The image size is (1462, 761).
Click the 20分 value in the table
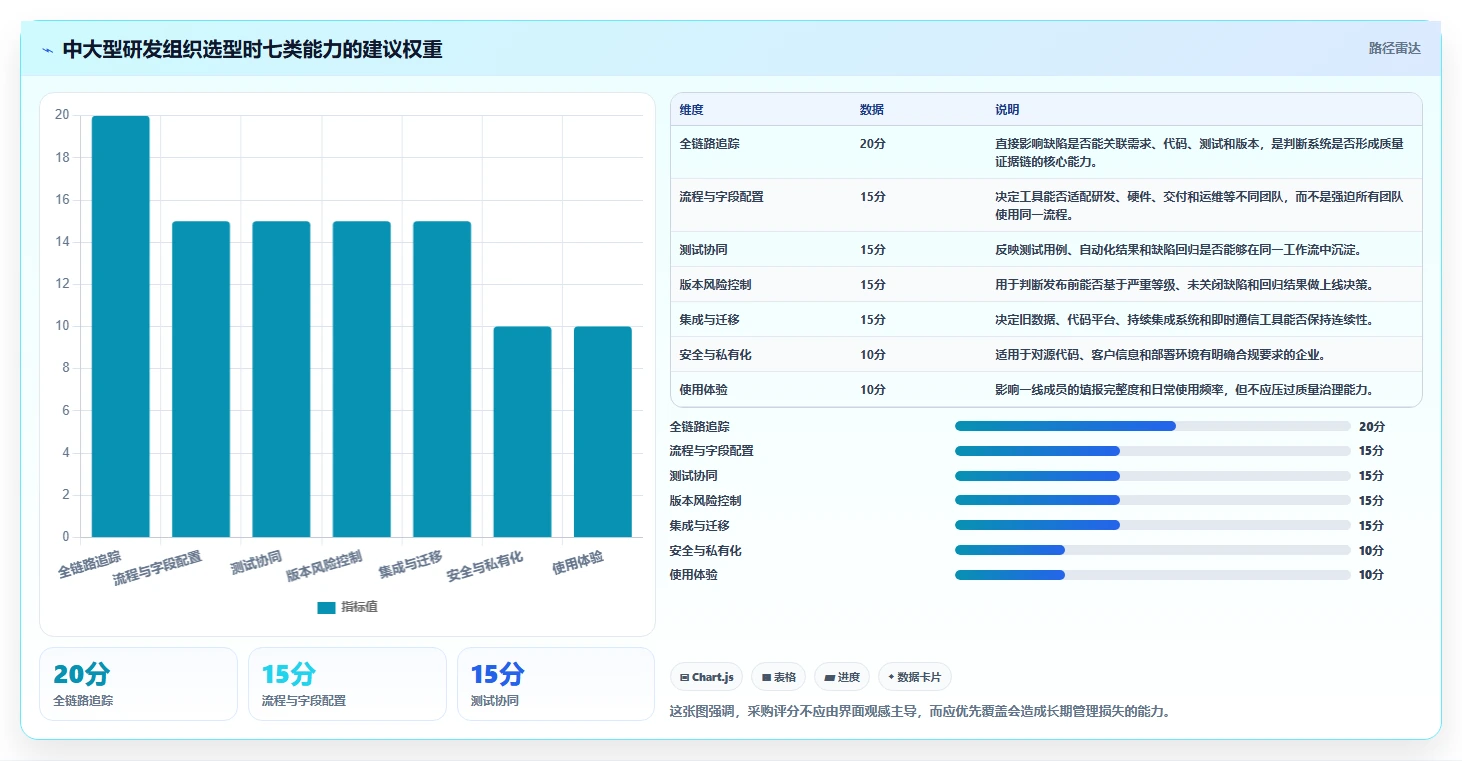[x=872, y=144]
